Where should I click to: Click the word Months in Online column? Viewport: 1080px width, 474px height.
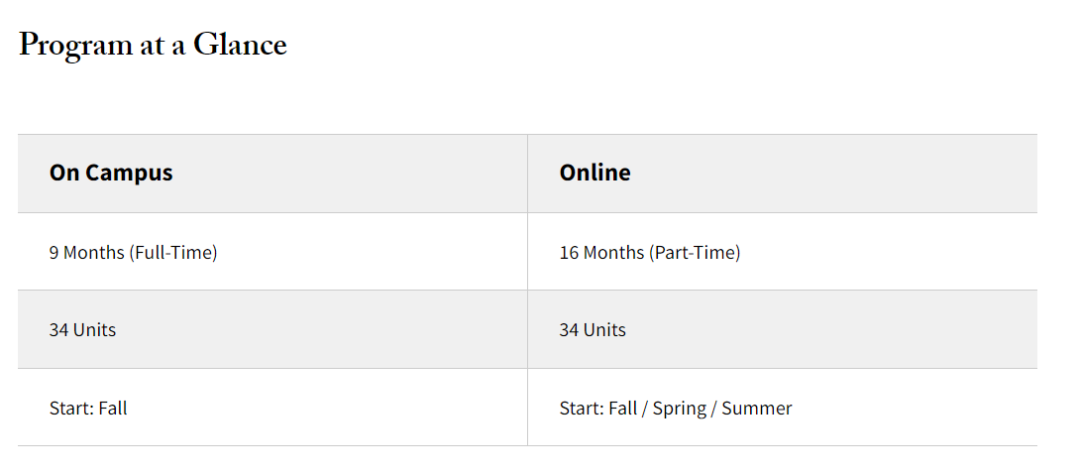coord(614,253)
